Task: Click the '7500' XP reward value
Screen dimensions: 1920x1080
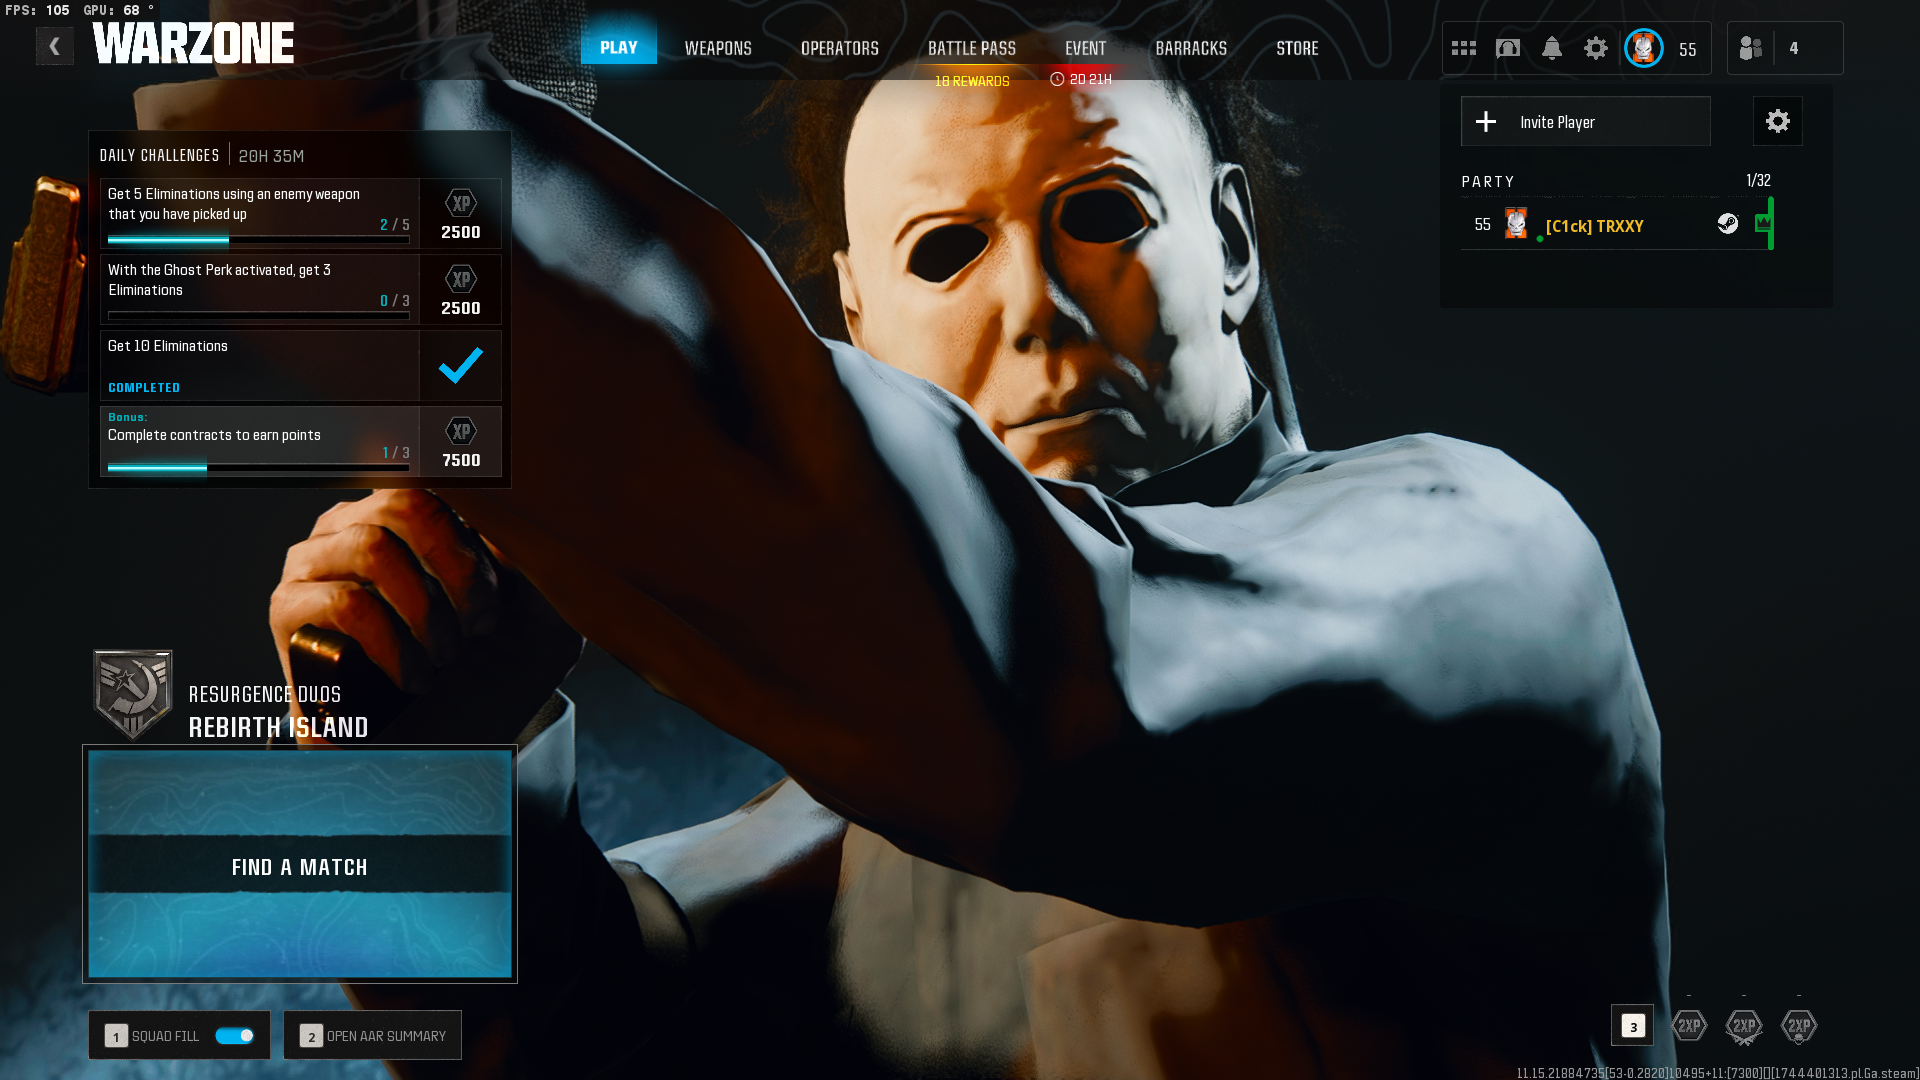Action: coord(461,460)
